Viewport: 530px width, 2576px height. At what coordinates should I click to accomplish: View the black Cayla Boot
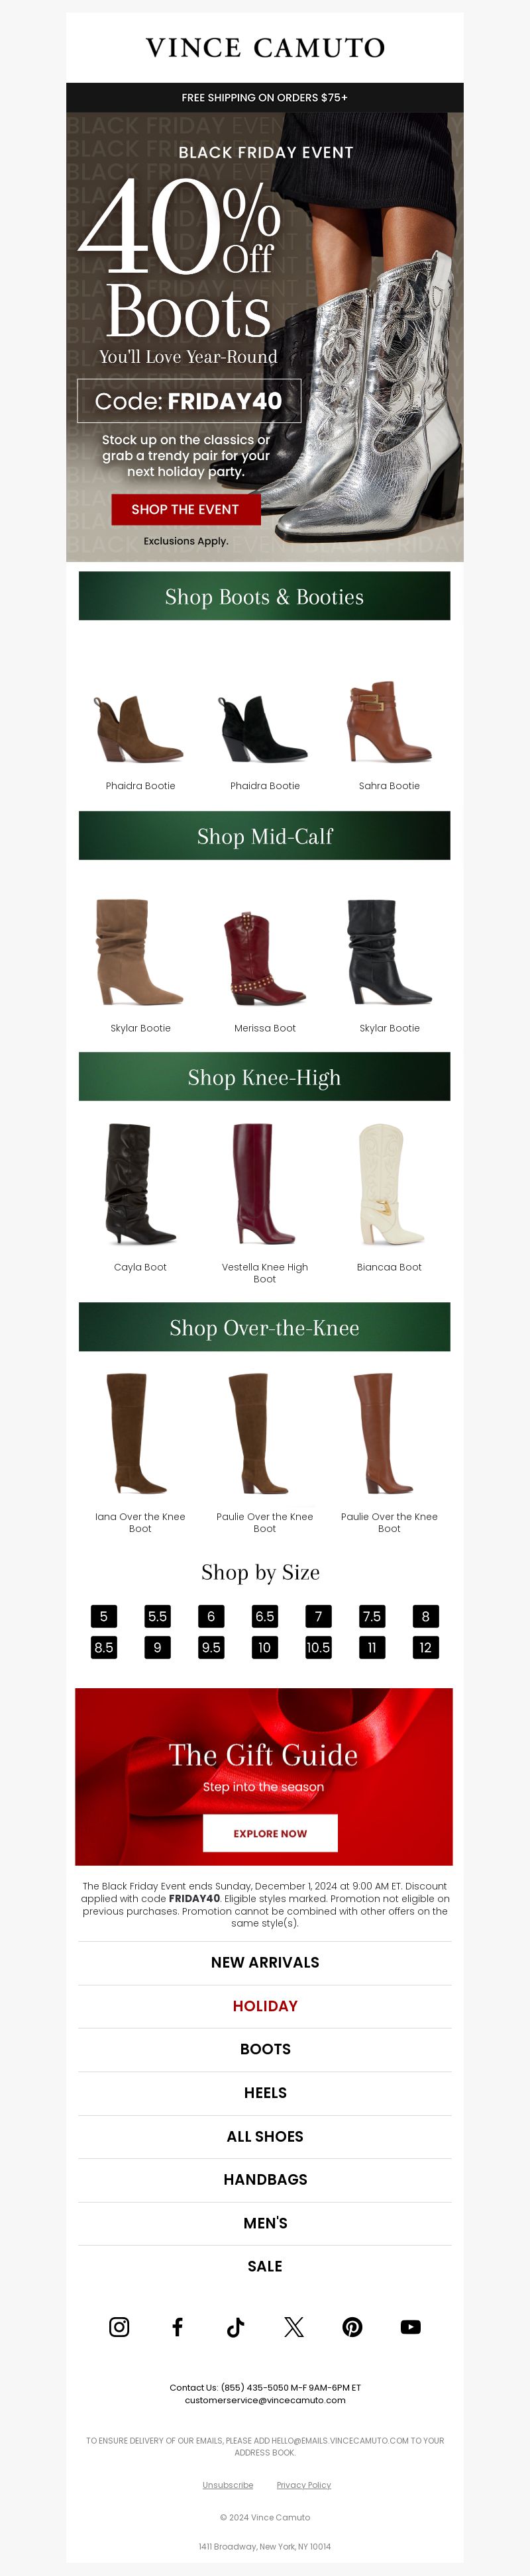tap(140, 1184)
